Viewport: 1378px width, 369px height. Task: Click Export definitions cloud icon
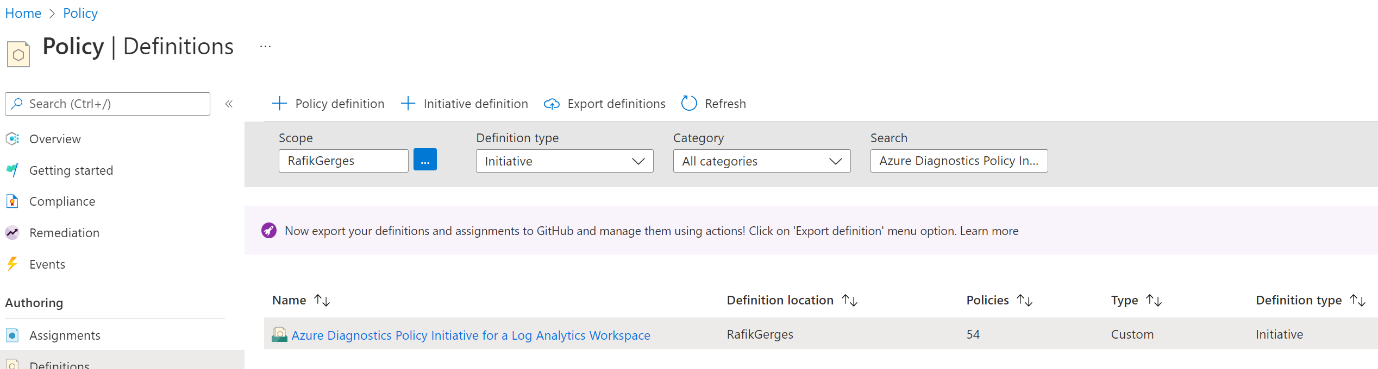point(552,104)
